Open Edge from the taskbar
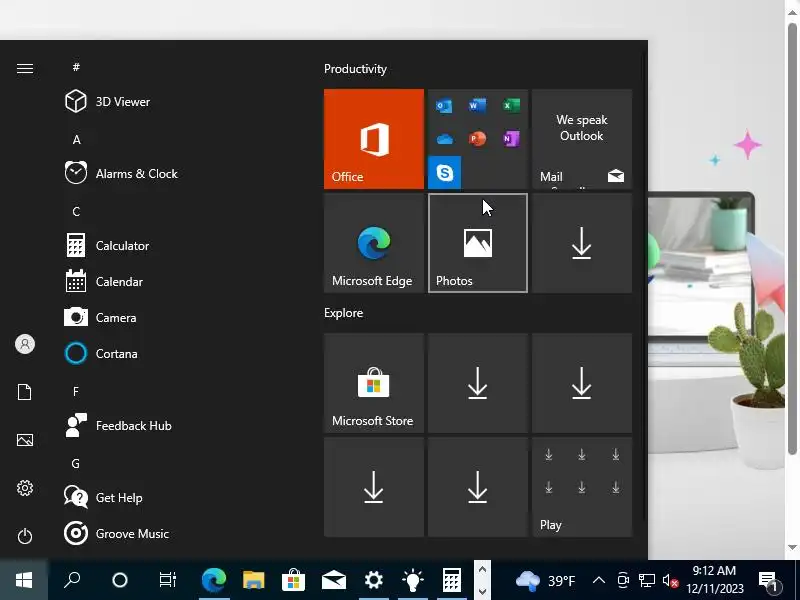The width and height of the screenshot is (800, 600). point(214,580)
